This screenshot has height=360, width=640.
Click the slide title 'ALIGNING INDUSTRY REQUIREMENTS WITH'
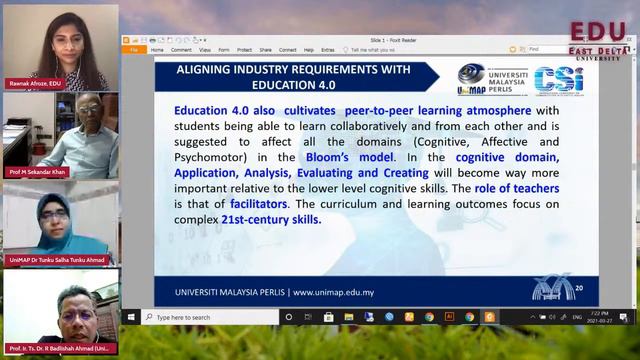click(x=293, y=69)
